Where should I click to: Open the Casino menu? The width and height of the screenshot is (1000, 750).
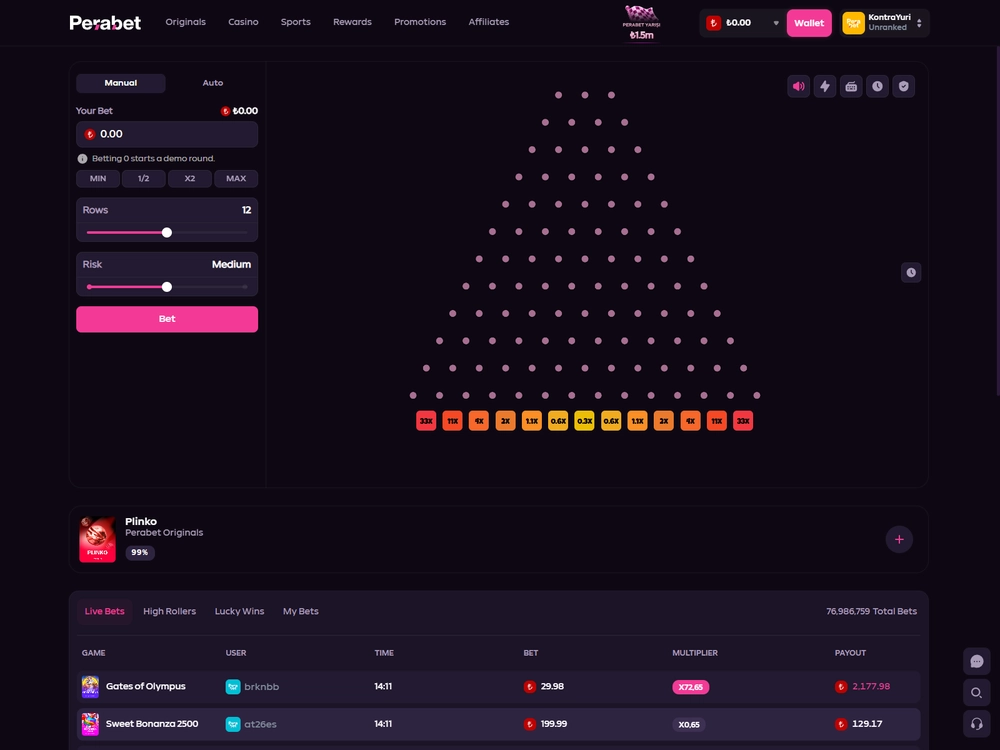coord(244,22)
